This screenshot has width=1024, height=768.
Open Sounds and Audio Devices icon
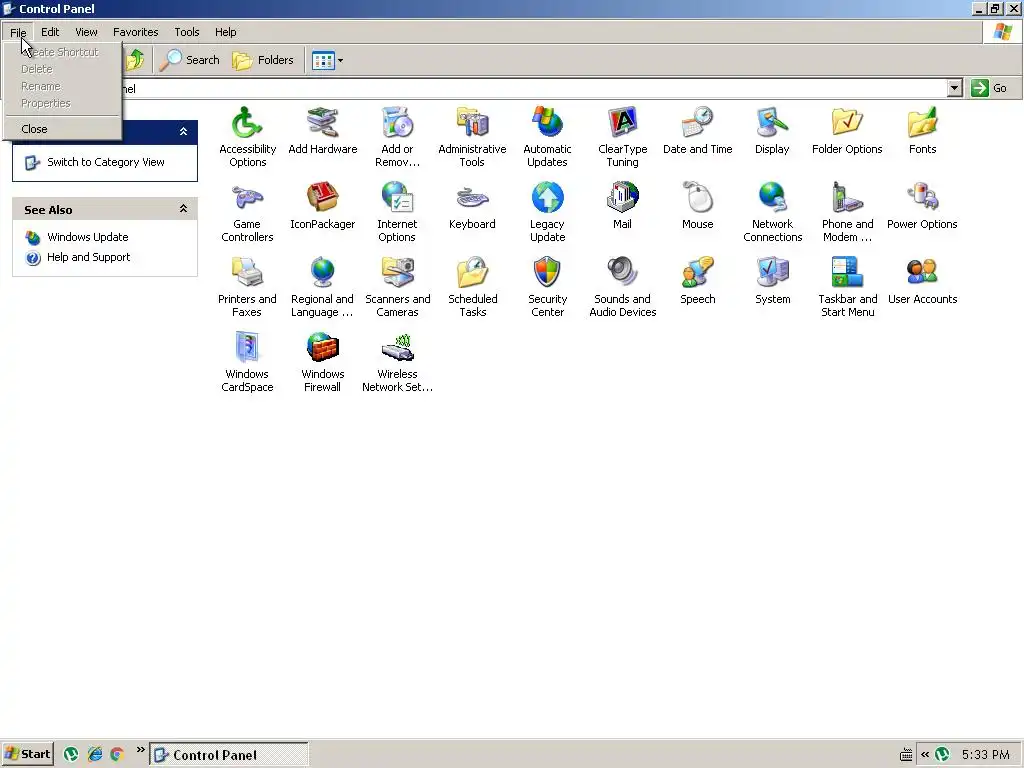622,273
